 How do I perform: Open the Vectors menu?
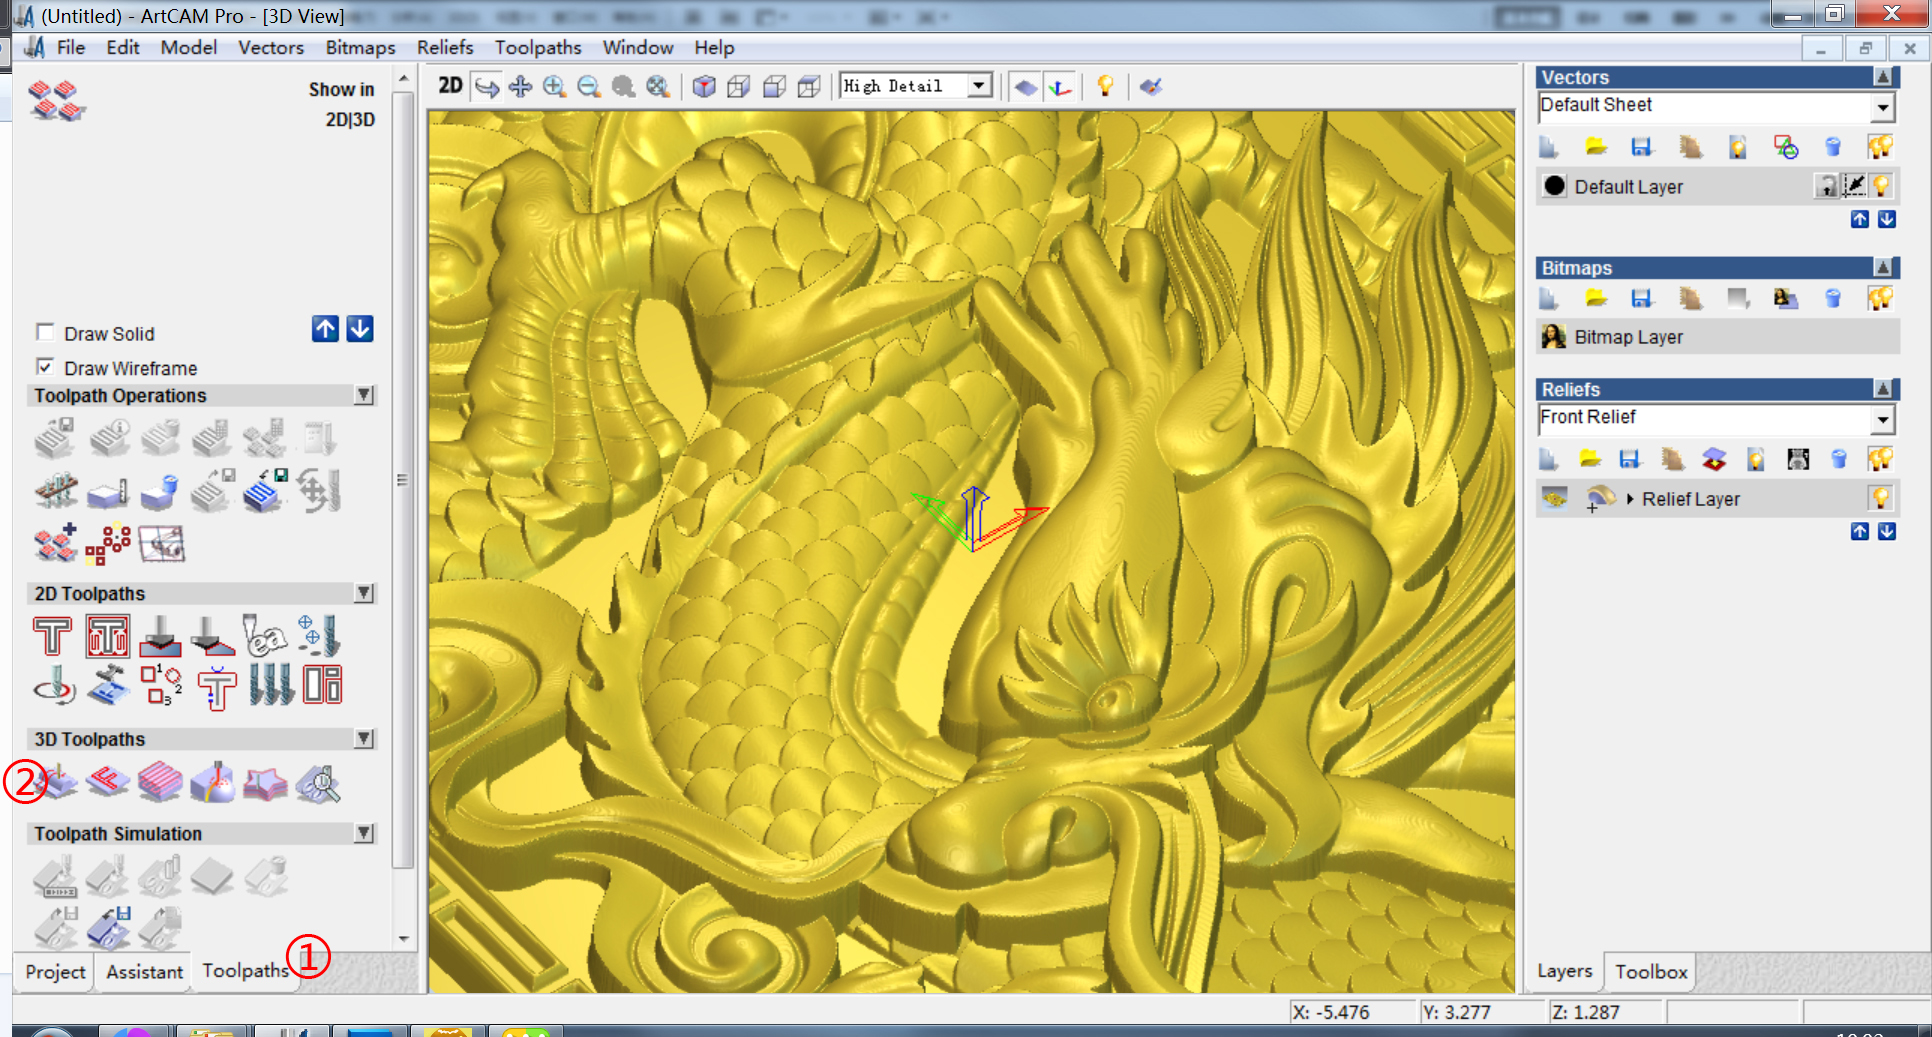[x=271, y=47]
